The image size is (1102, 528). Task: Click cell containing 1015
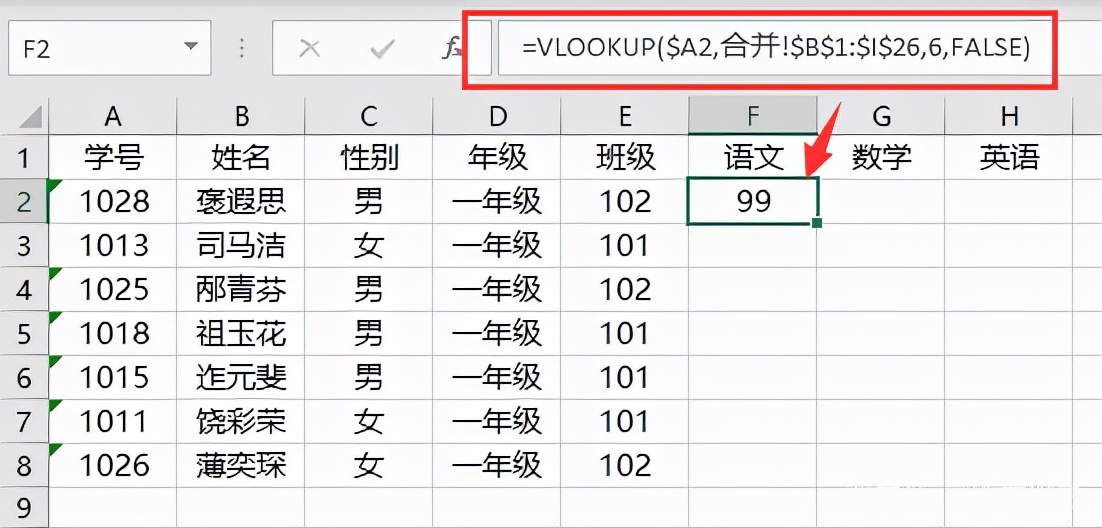113,378
